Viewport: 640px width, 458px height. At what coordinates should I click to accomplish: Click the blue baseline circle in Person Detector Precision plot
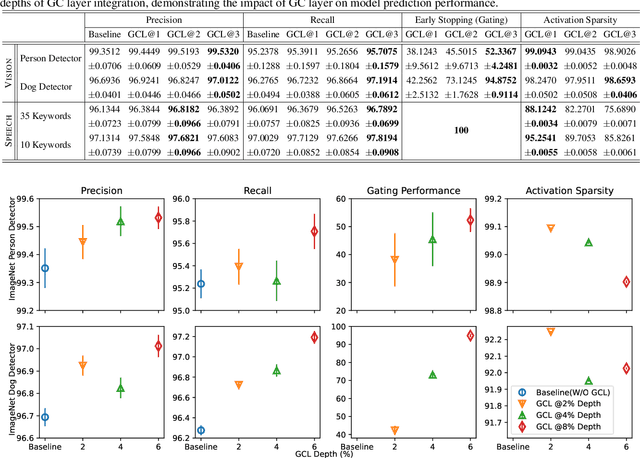coord(44,268)
